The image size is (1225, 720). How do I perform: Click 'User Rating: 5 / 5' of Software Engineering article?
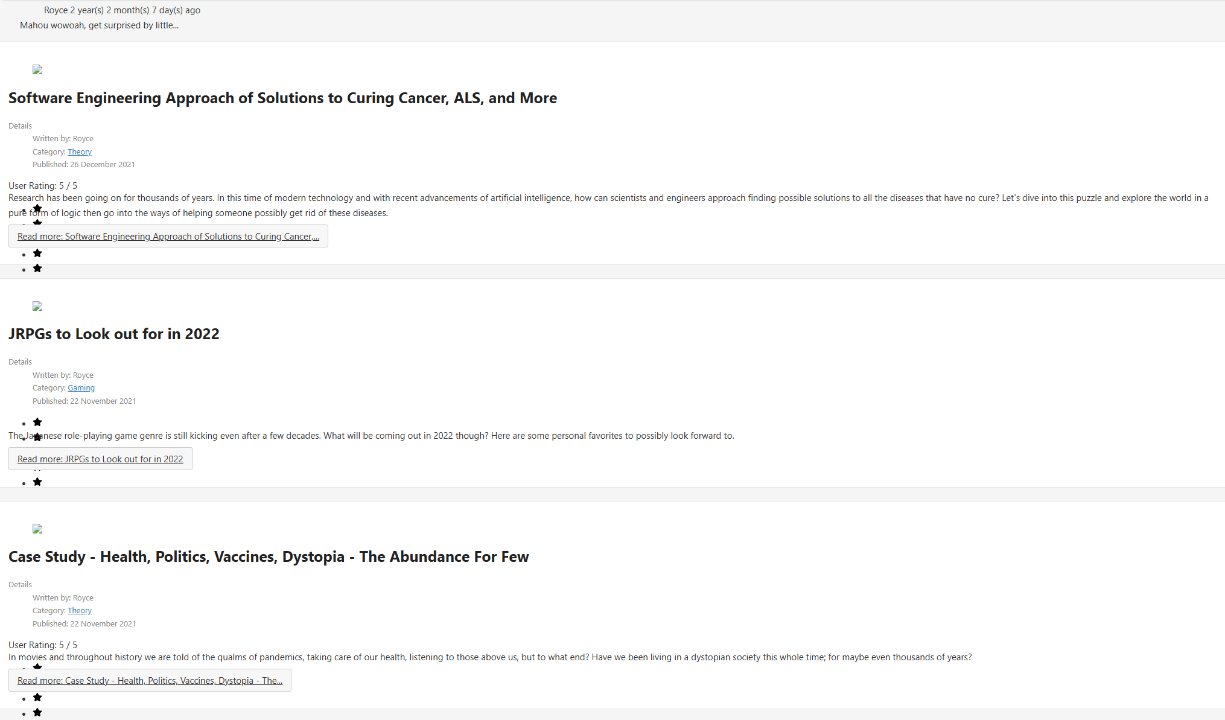tap(43, 186)
